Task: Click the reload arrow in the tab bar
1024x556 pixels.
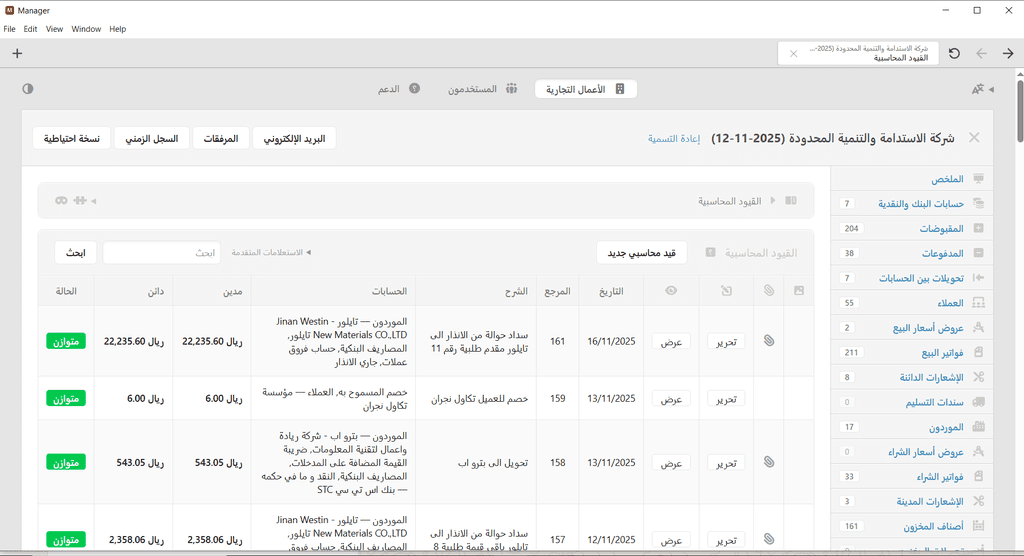Action: pos(954,53)
